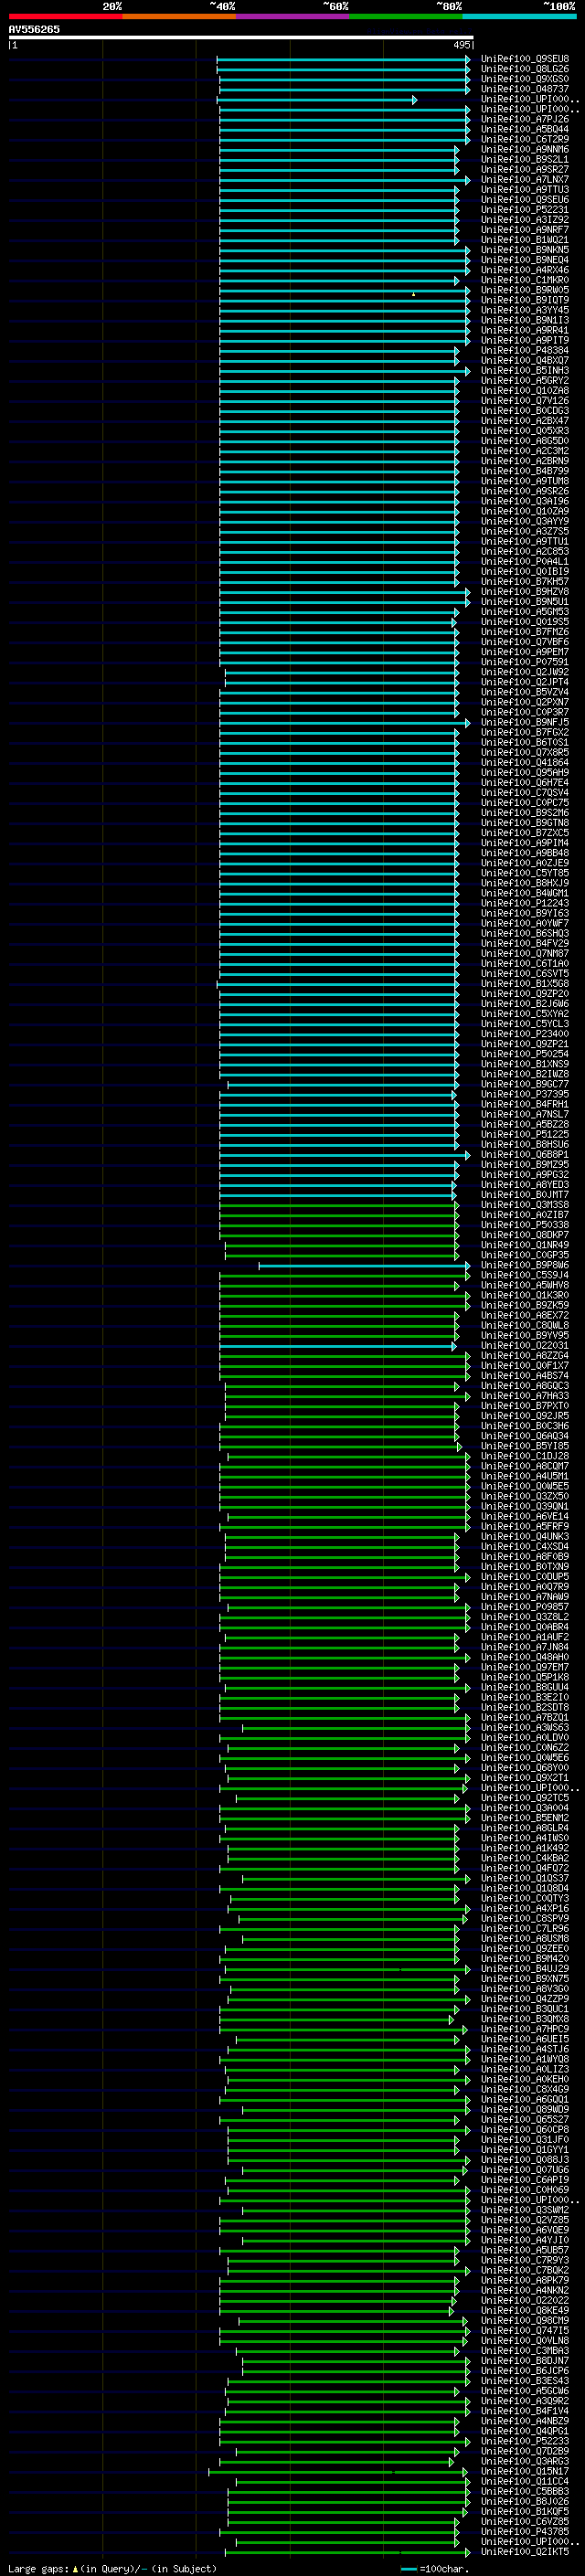Select the green ~80% identity legend bar

pyautogui.click(x=406, y=16)
